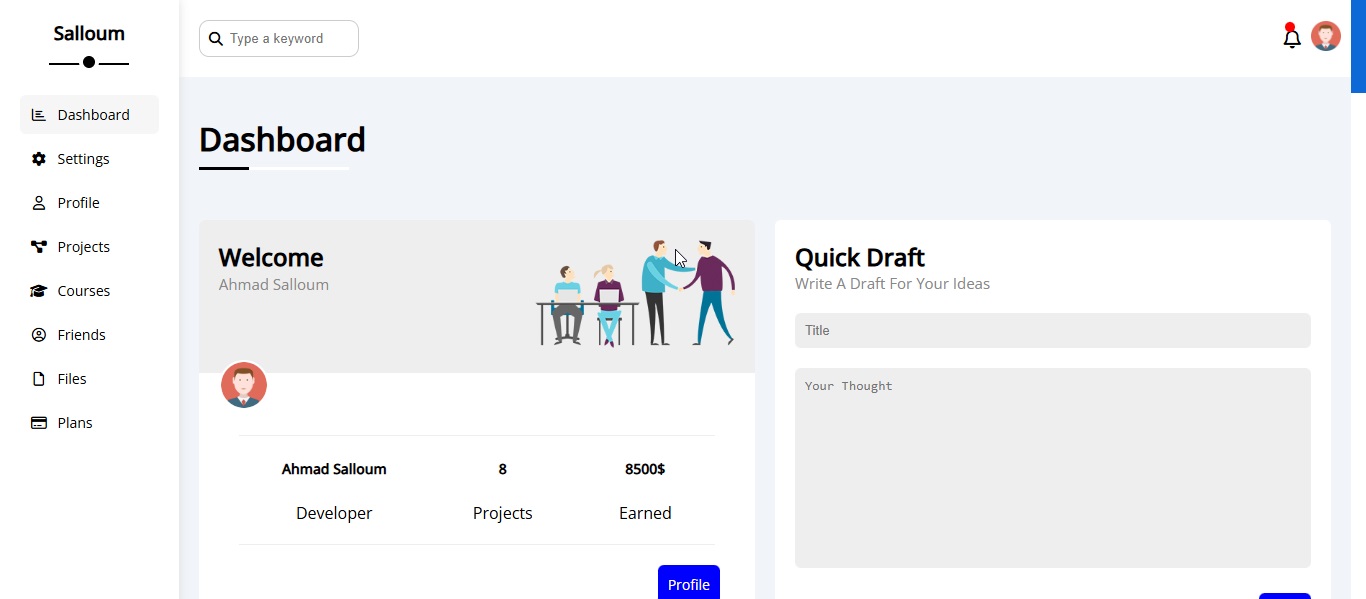
Task: Click the bold 'Ahmad Salloum' name stat
Action: coord(334,469)
